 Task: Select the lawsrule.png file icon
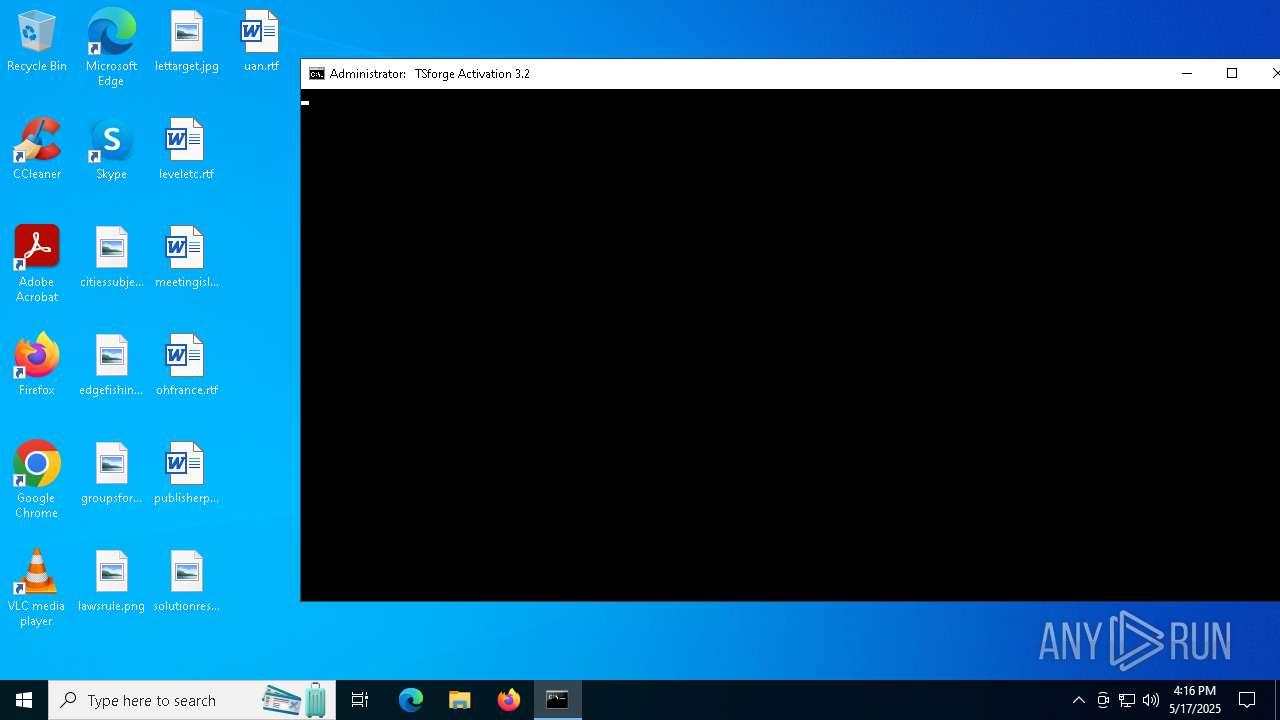(x=111, y=582)
